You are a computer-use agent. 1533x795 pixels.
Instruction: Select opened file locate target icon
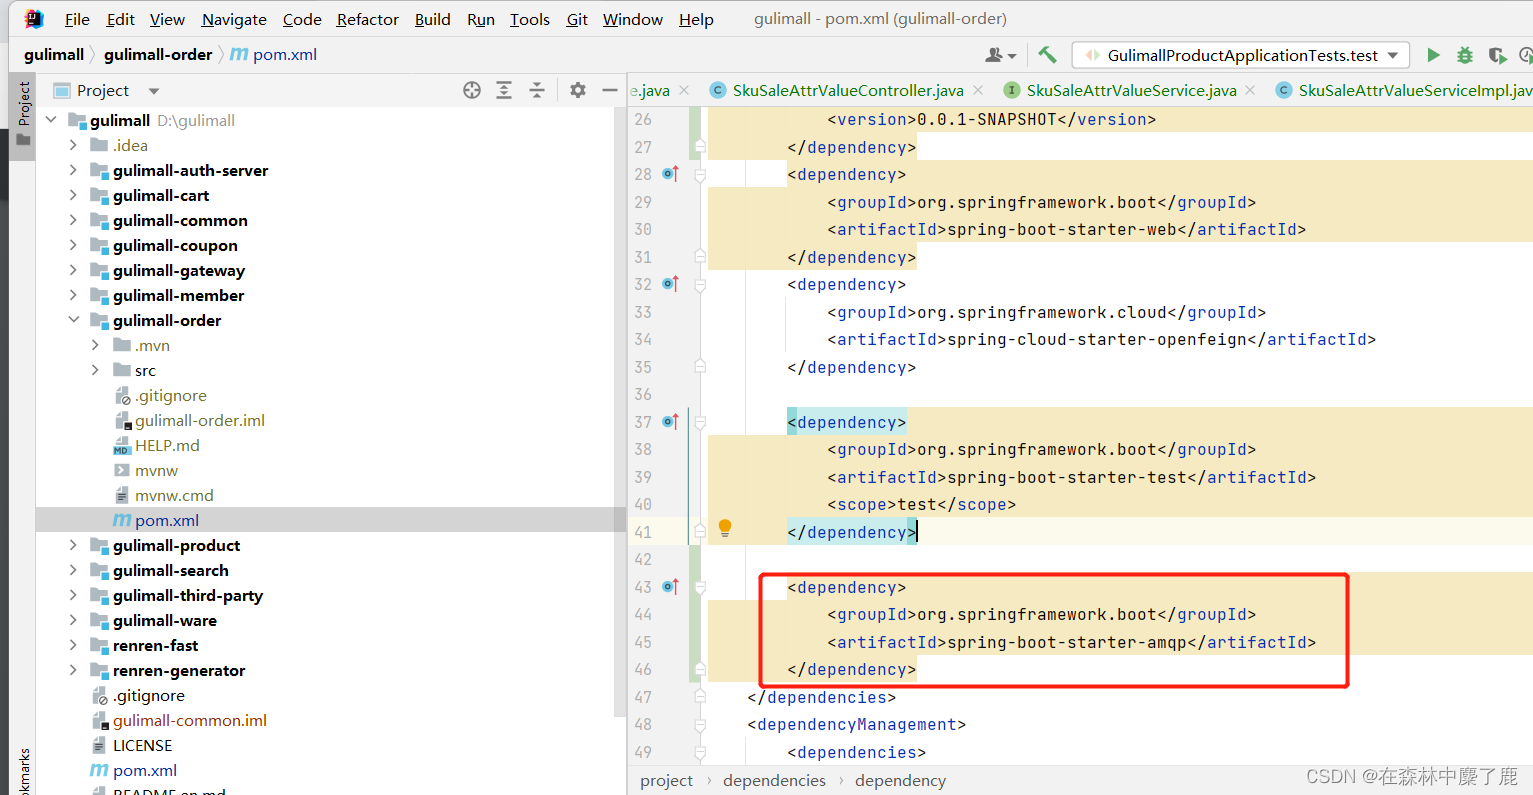coord(472,90)
